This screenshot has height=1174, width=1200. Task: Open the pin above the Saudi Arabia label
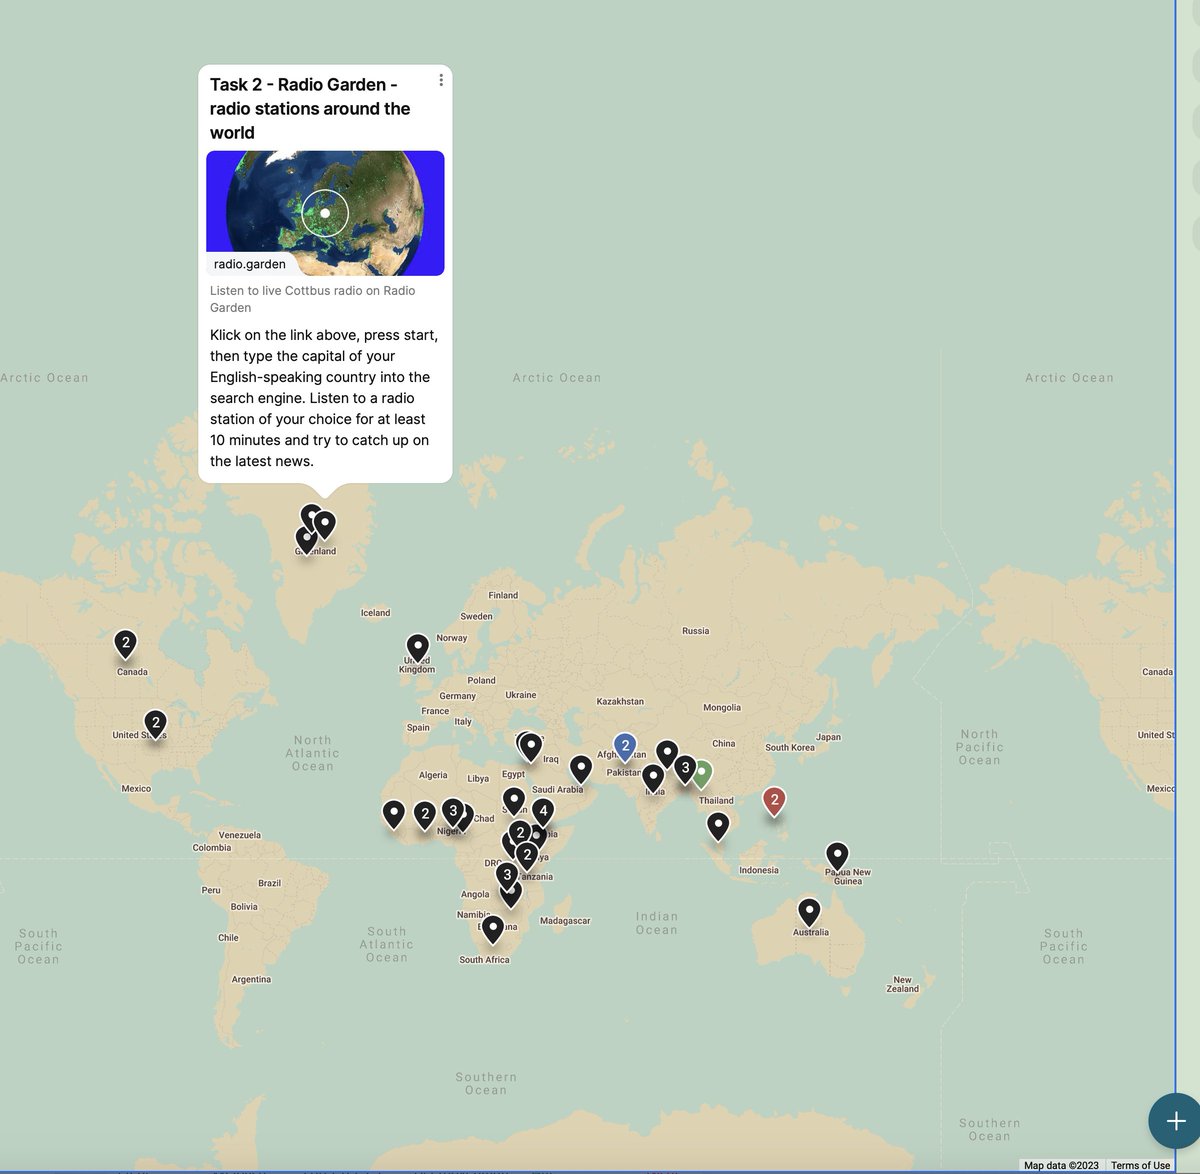[581, 769]
